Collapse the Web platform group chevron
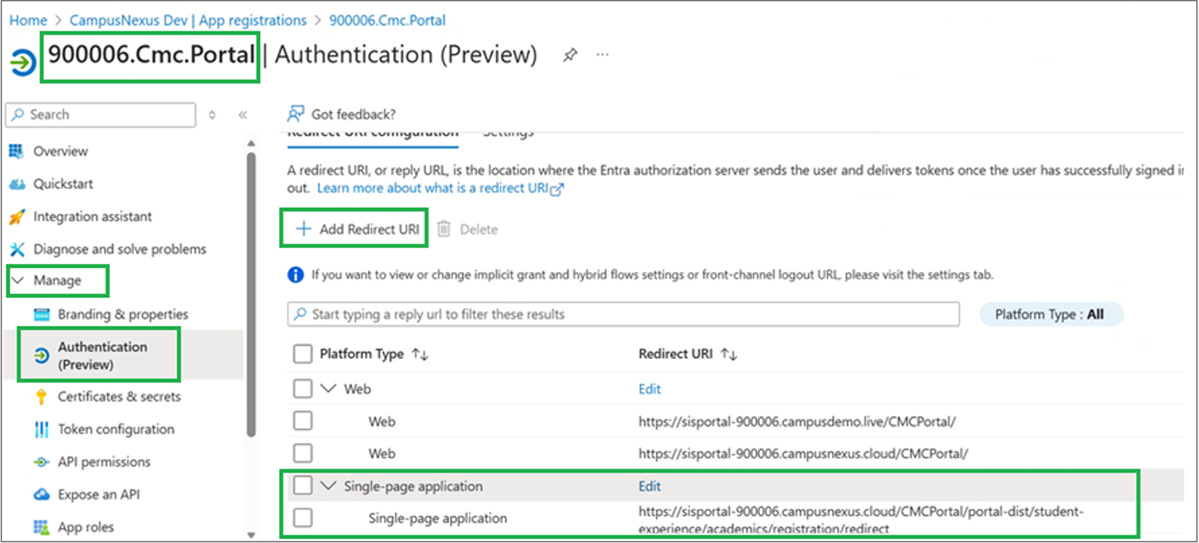Viewport: 1199px width, 543px height. pyautogui.click(x=329, y=389)
